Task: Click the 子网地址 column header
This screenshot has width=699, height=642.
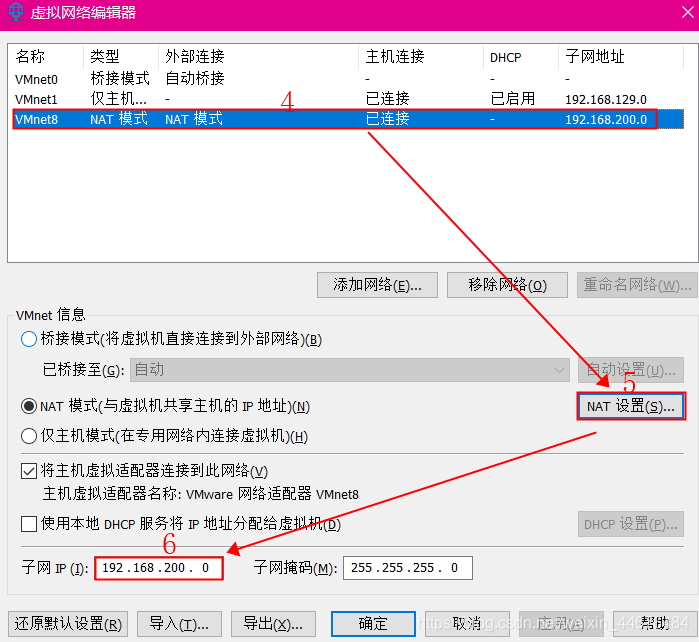Action: 621,57
